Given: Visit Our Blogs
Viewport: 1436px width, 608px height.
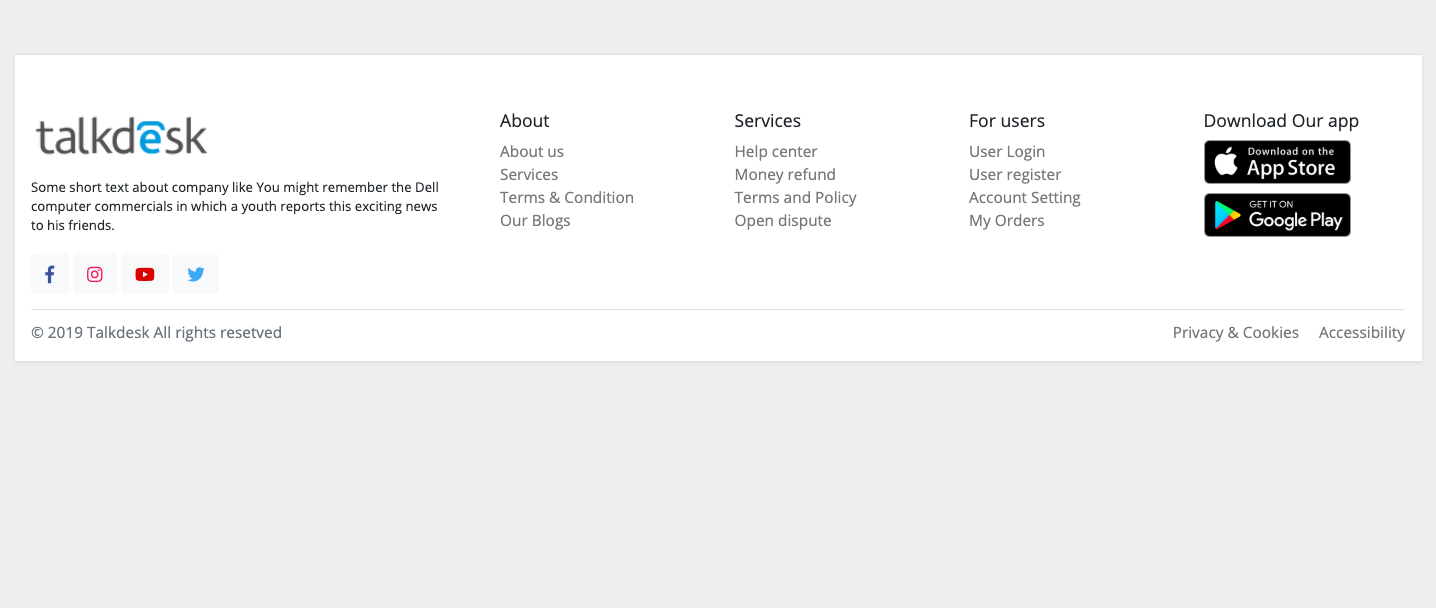Looking at the screenshot, I should coord(535,220).
